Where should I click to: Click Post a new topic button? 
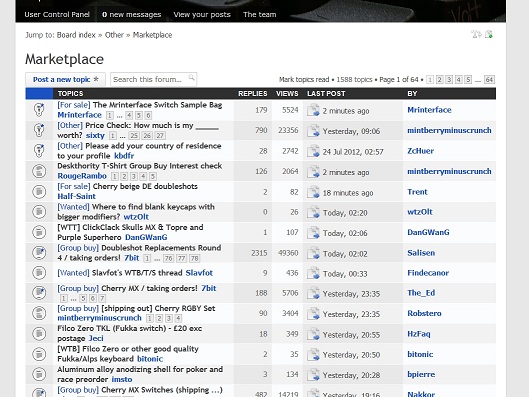tap(65, 80)
